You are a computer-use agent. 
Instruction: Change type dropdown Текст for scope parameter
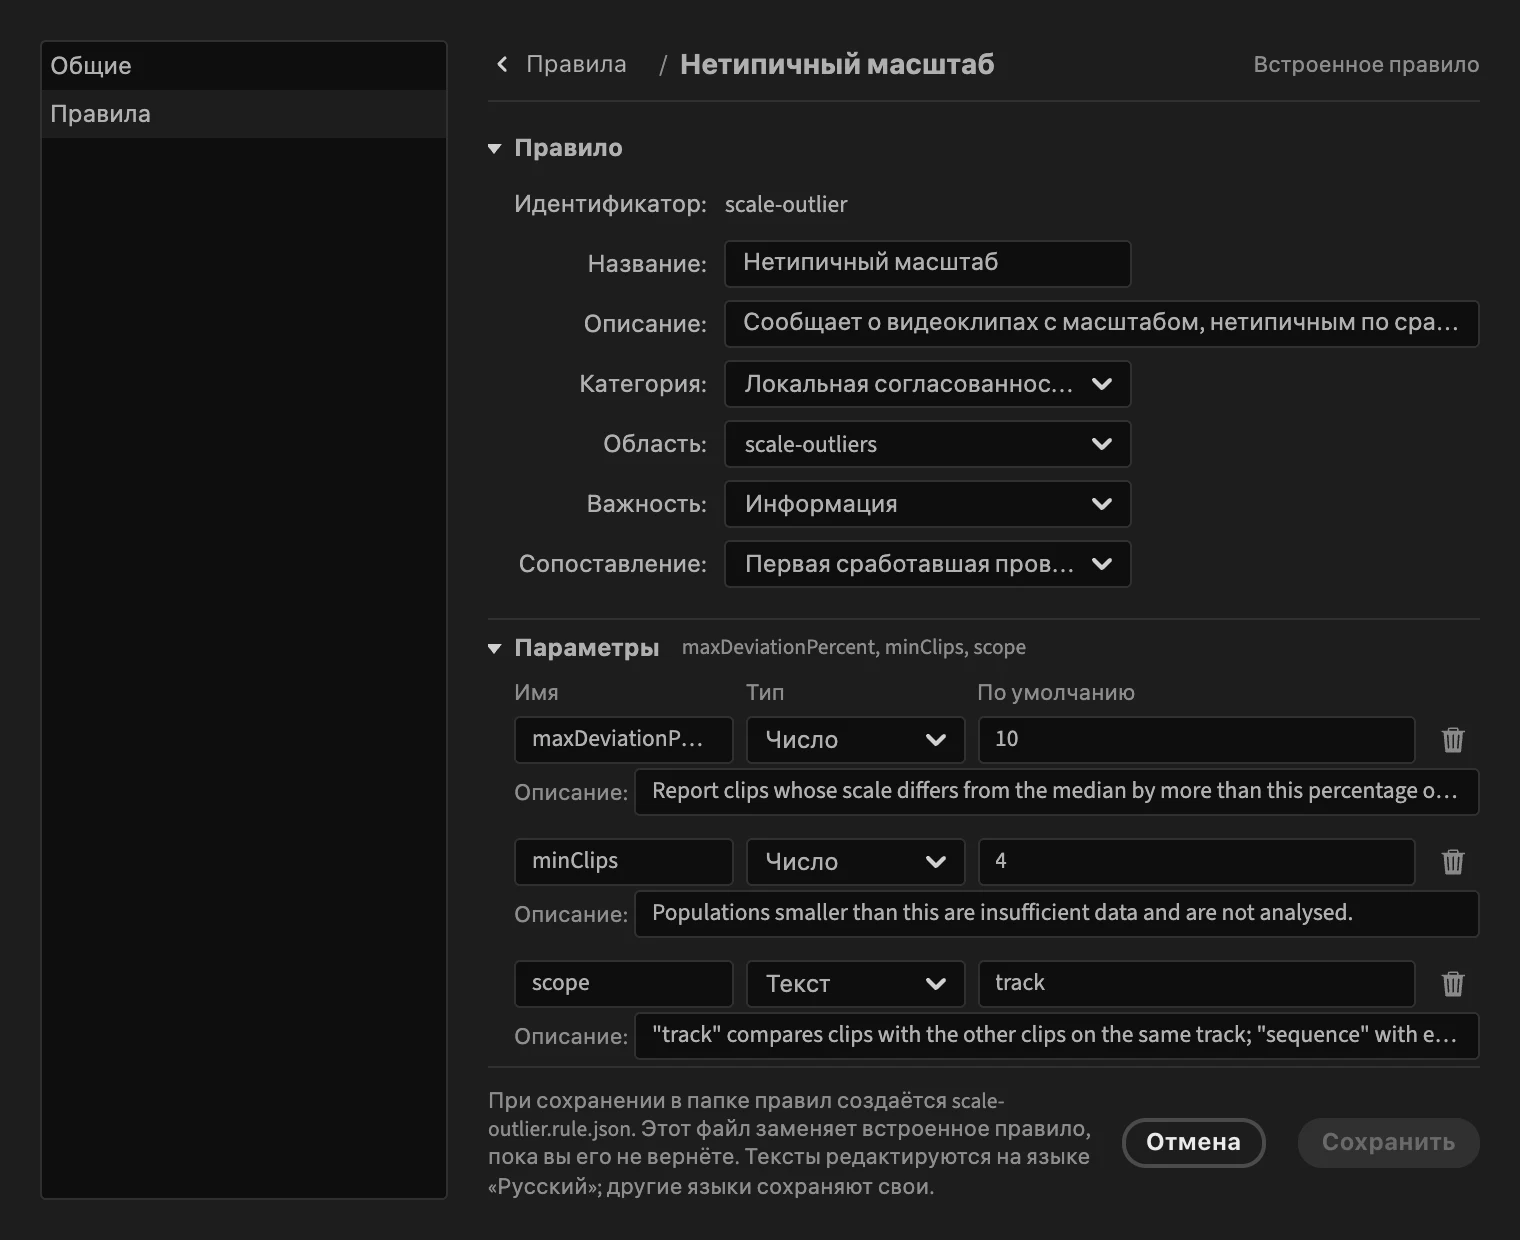(x=856, y=984)
